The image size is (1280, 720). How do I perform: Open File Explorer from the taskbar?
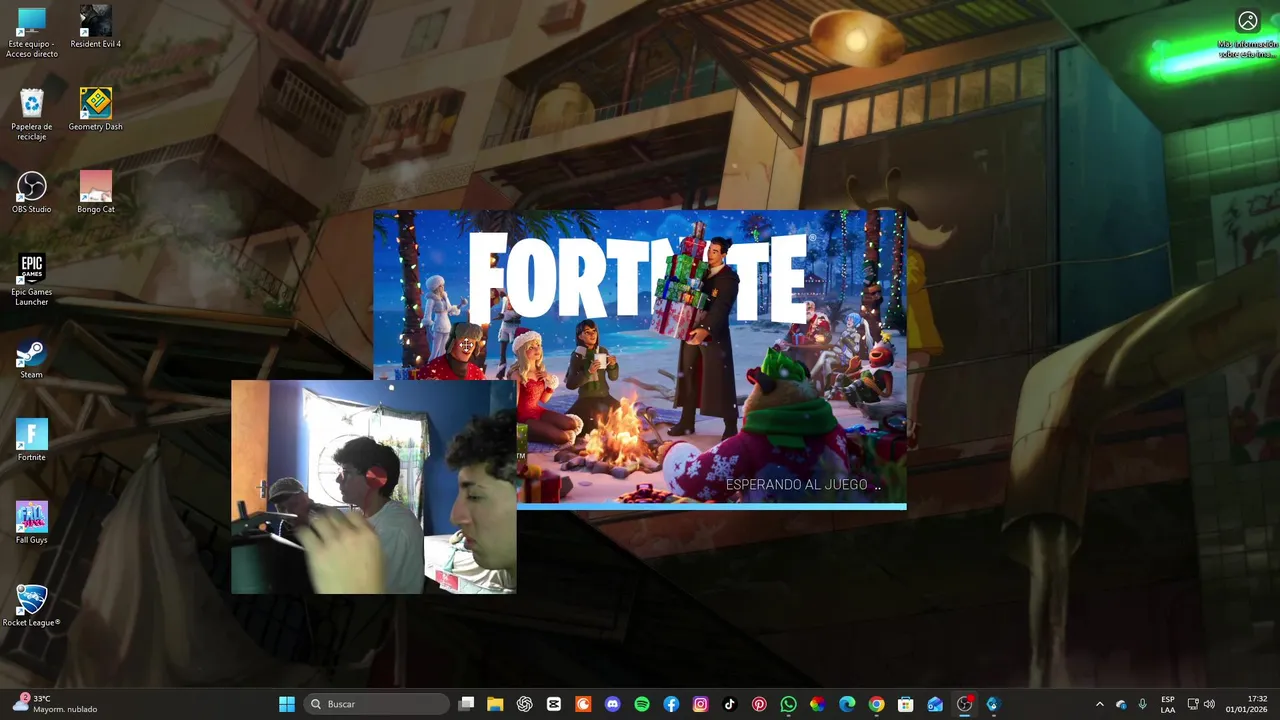click(495, 704)
